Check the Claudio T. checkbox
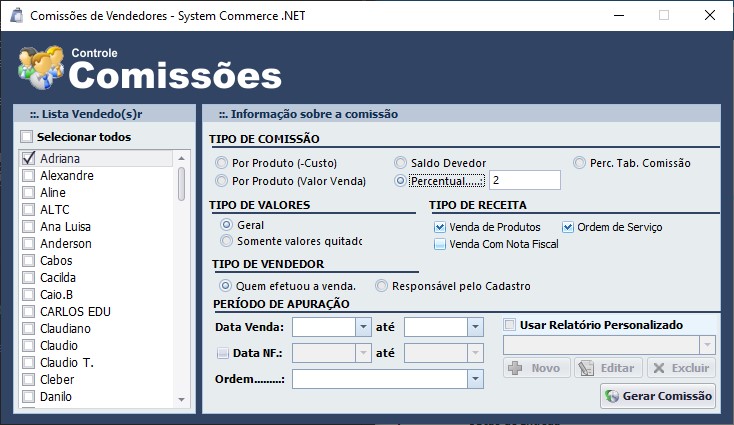This screenshot has width=734, height=425. (29, 362)
